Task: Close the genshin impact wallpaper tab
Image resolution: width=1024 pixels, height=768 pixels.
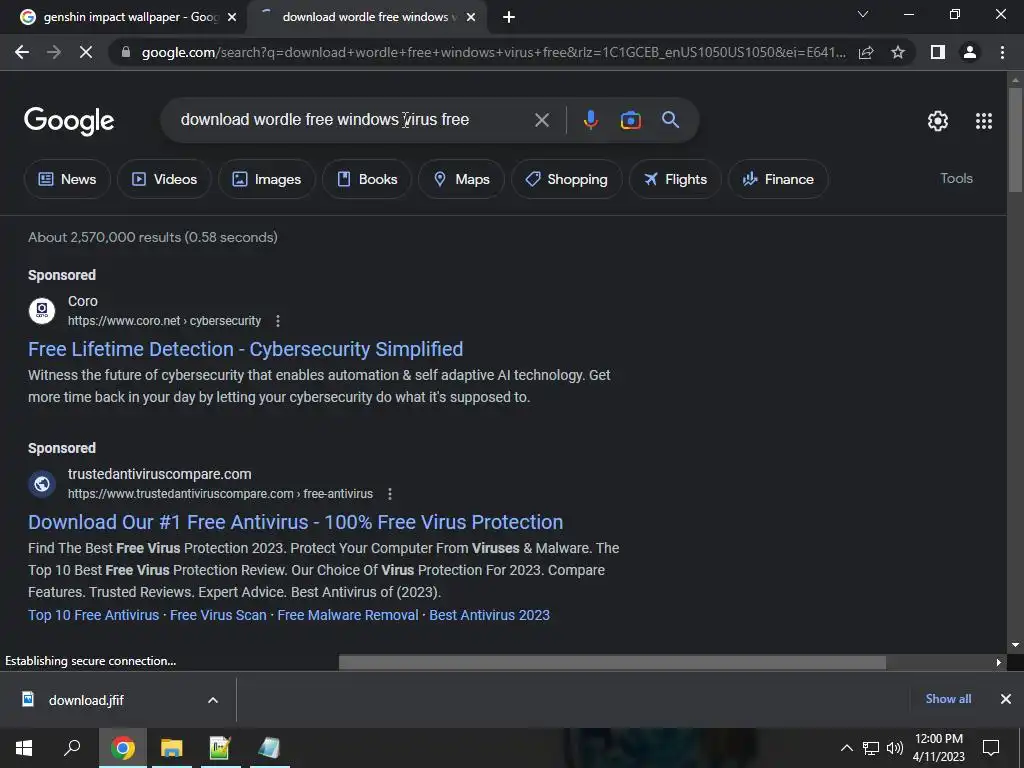Action: [x=232, y=18]
